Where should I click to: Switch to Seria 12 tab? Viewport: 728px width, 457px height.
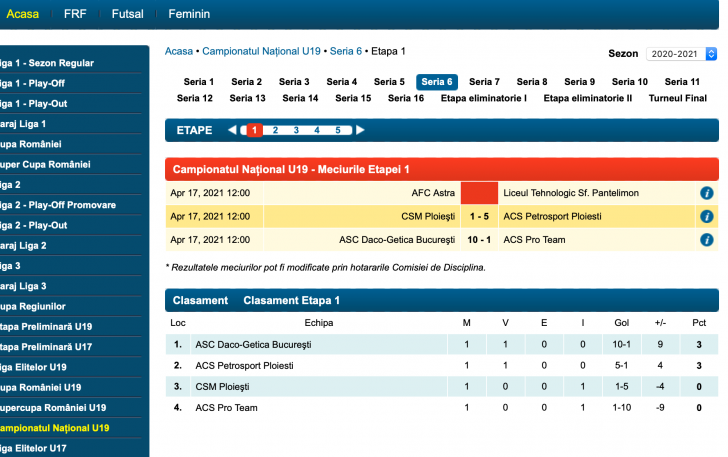pyautogui.click(x=195, y=98)
